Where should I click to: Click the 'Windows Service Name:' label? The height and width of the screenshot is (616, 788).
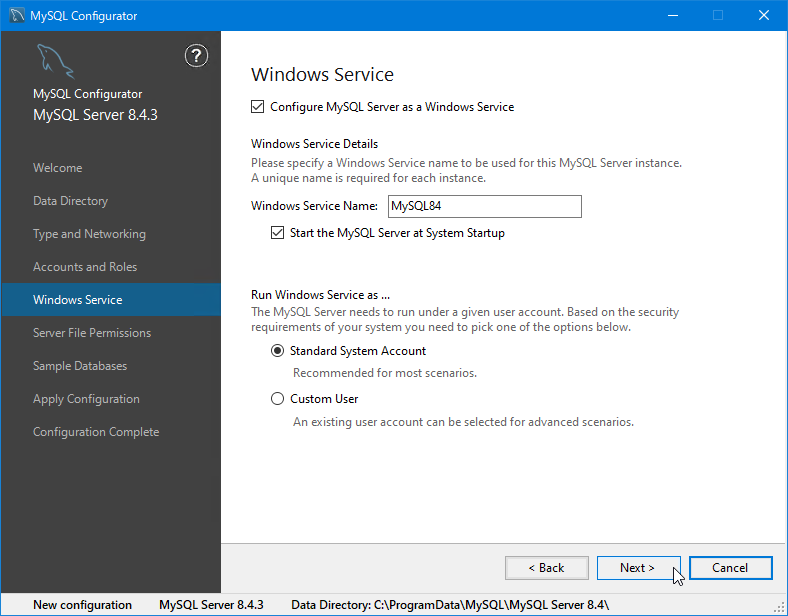pyautogui.click(x=315, y=206)
